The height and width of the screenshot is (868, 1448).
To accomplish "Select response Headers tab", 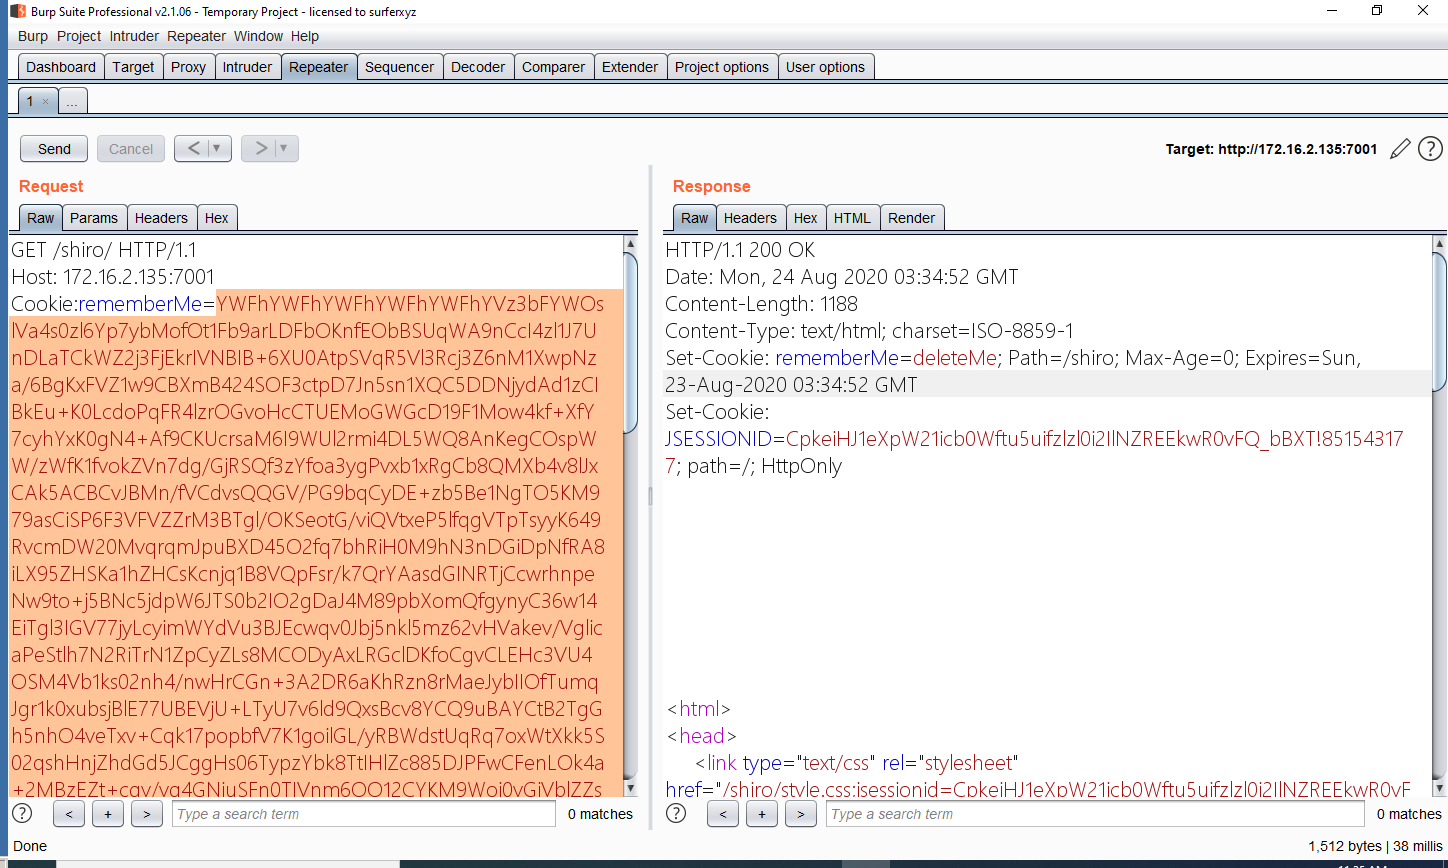I will pyautogui.click(x=750, y=218).
